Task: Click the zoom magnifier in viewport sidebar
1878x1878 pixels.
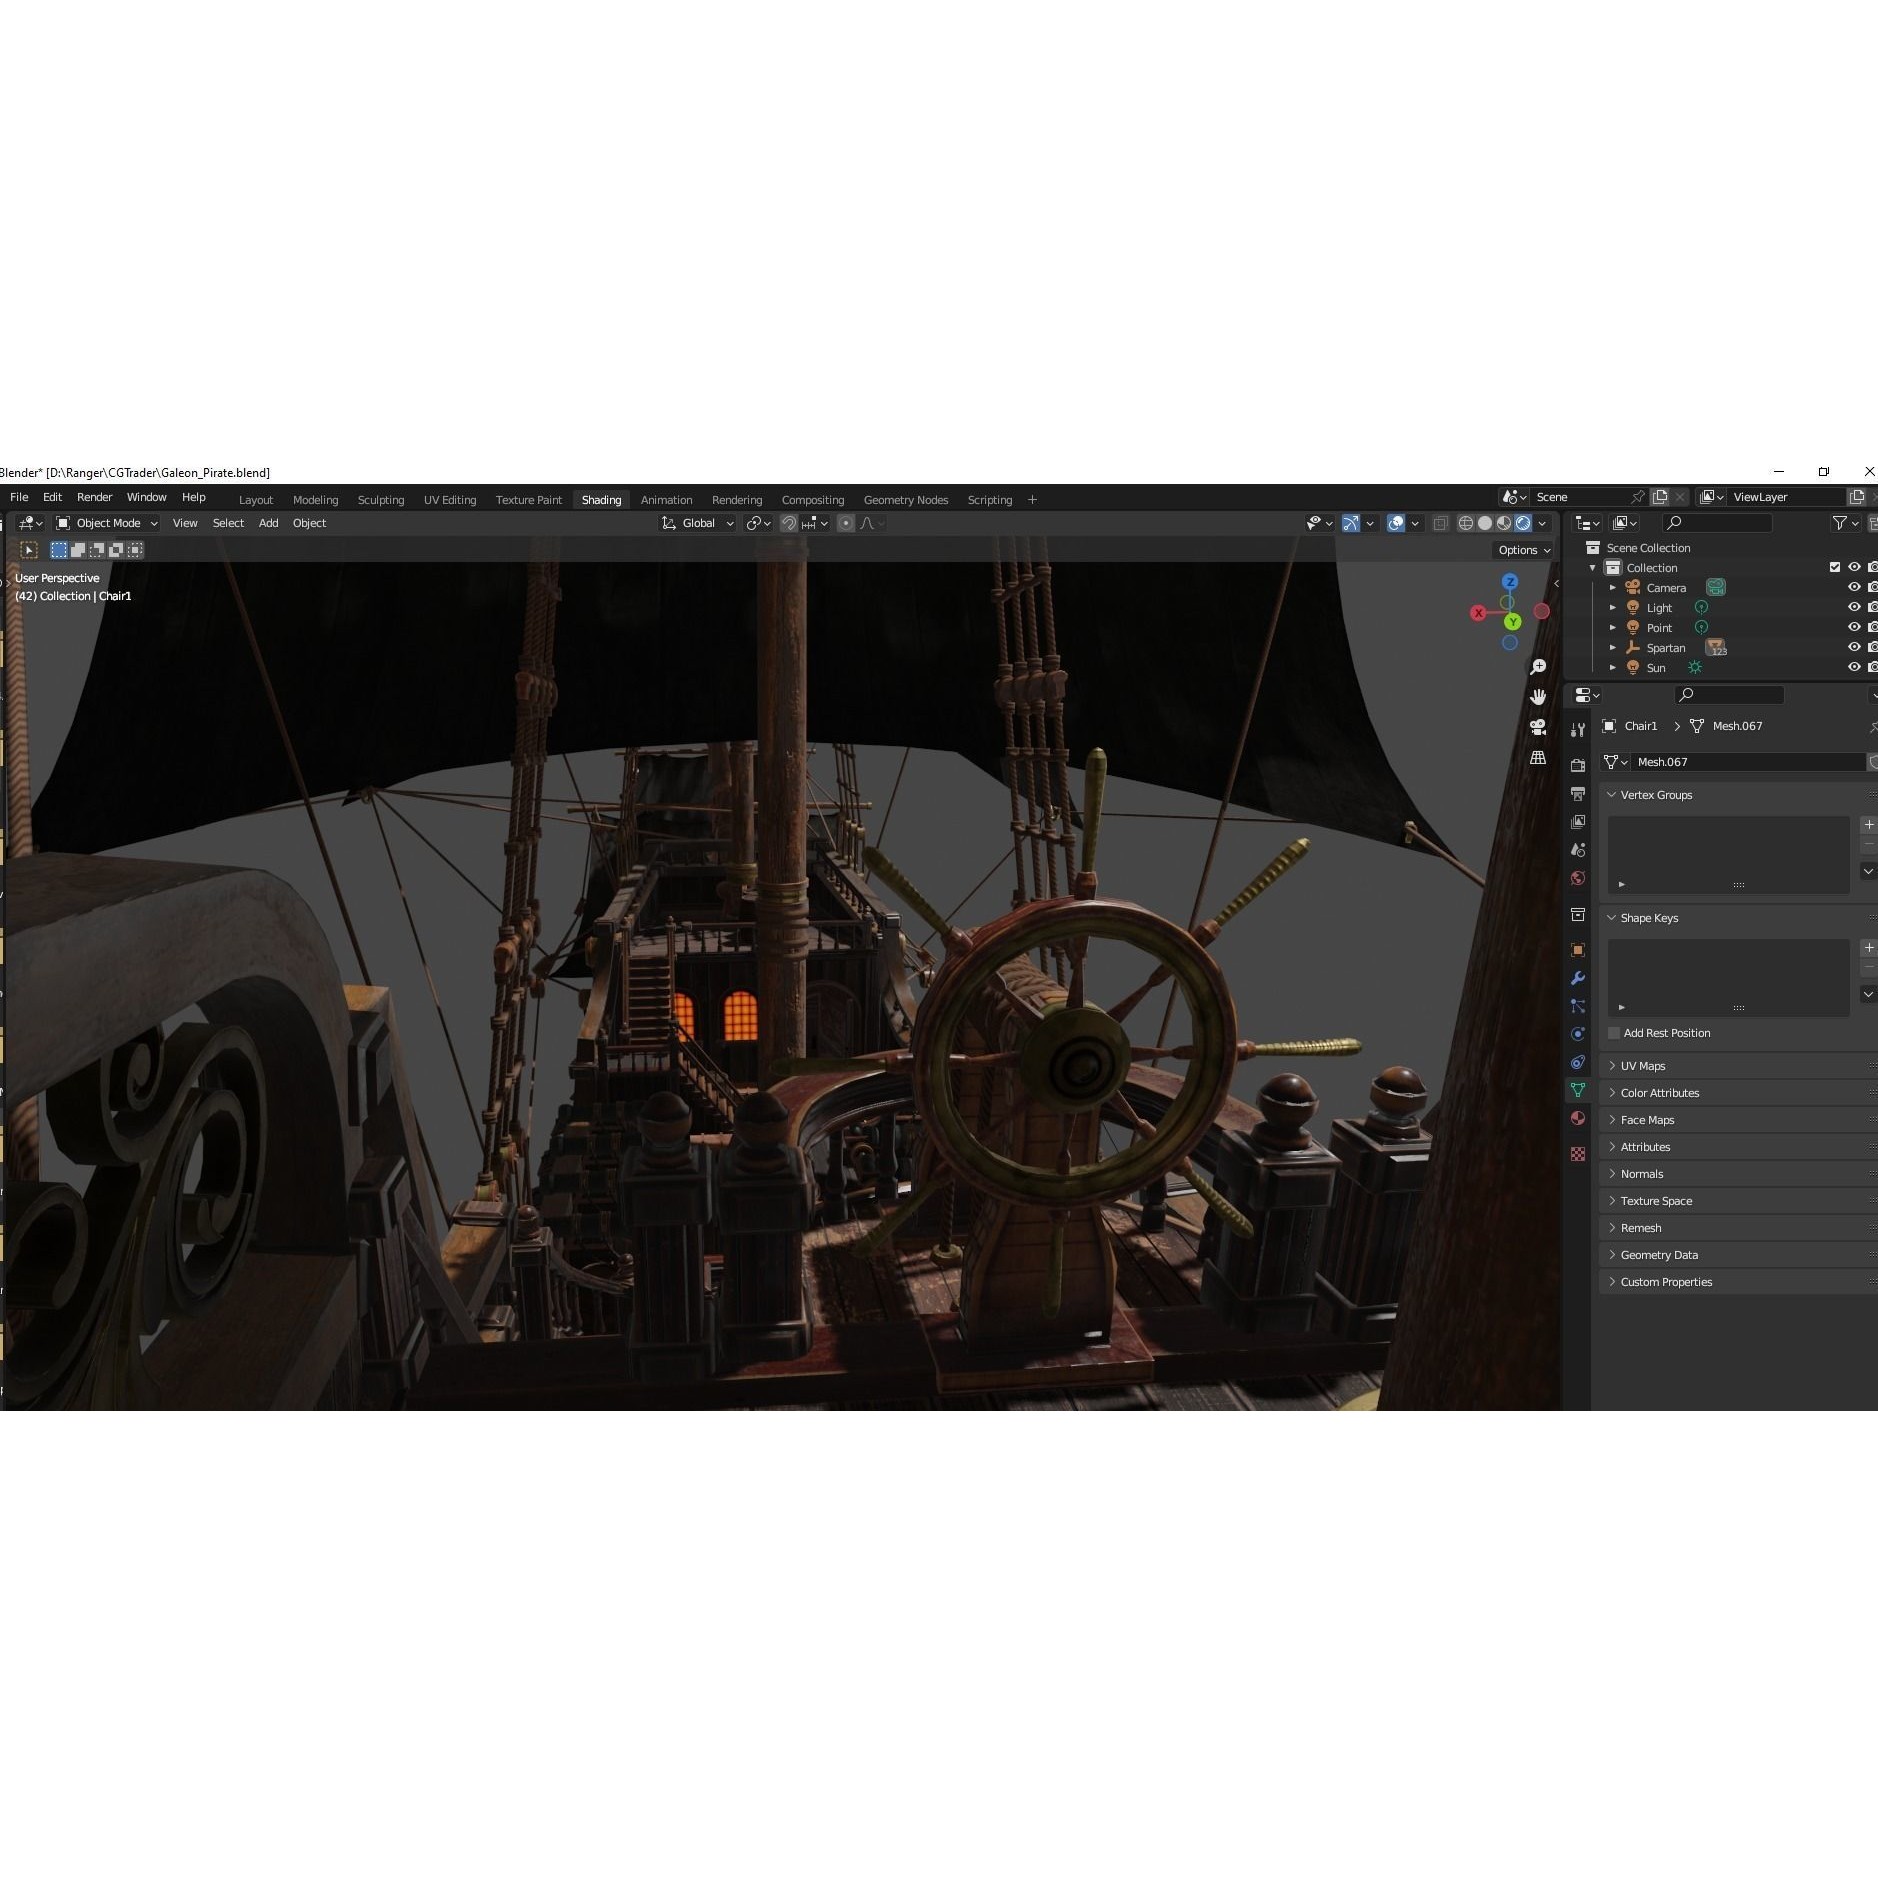Action: tap(1540, 665)
